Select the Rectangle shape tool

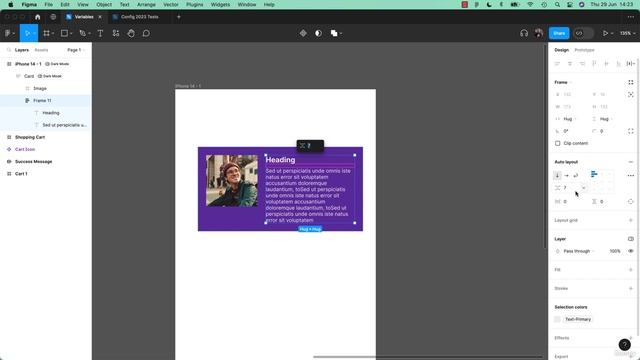click(64, 33)
